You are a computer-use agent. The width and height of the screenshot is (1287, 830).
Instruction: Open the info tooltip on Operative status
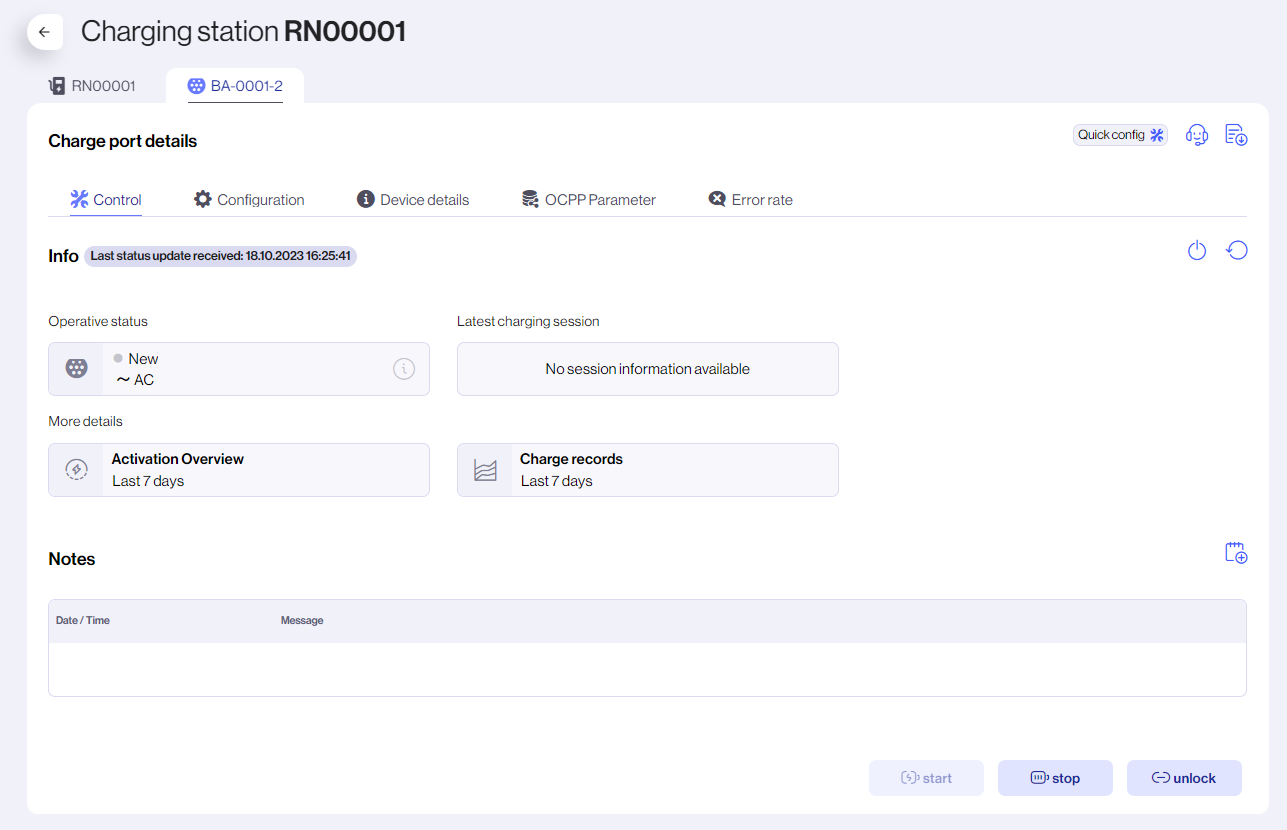404,369
